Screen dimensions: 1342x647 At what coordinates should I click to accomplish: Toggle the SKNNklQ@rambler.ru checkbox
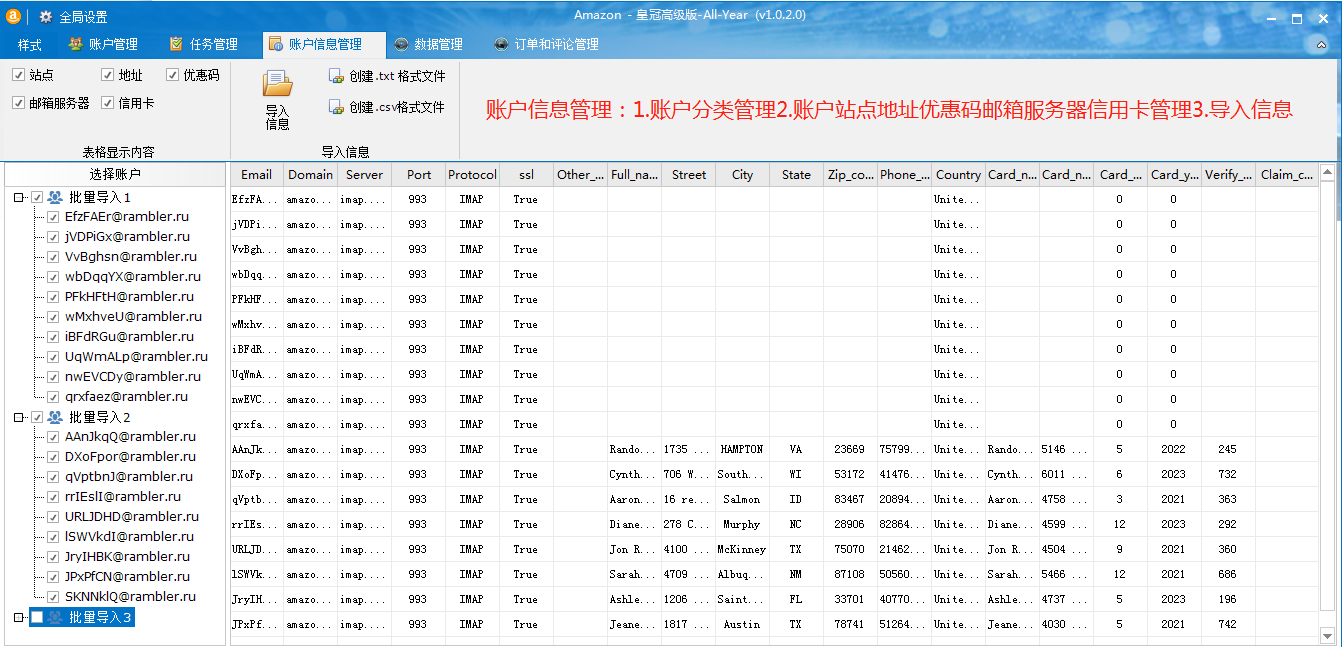click(x=53, y=597)
